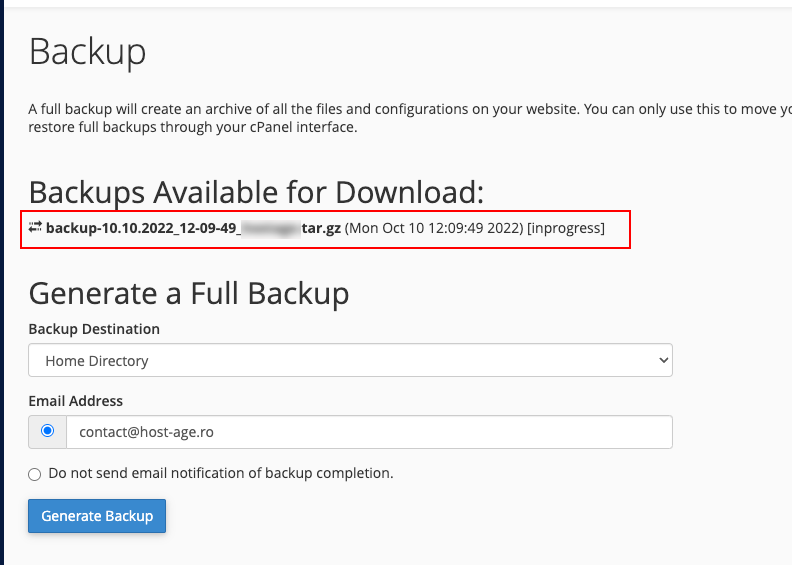
Task: Click the "Do not send email notification" label text
Action: point(220,473)
